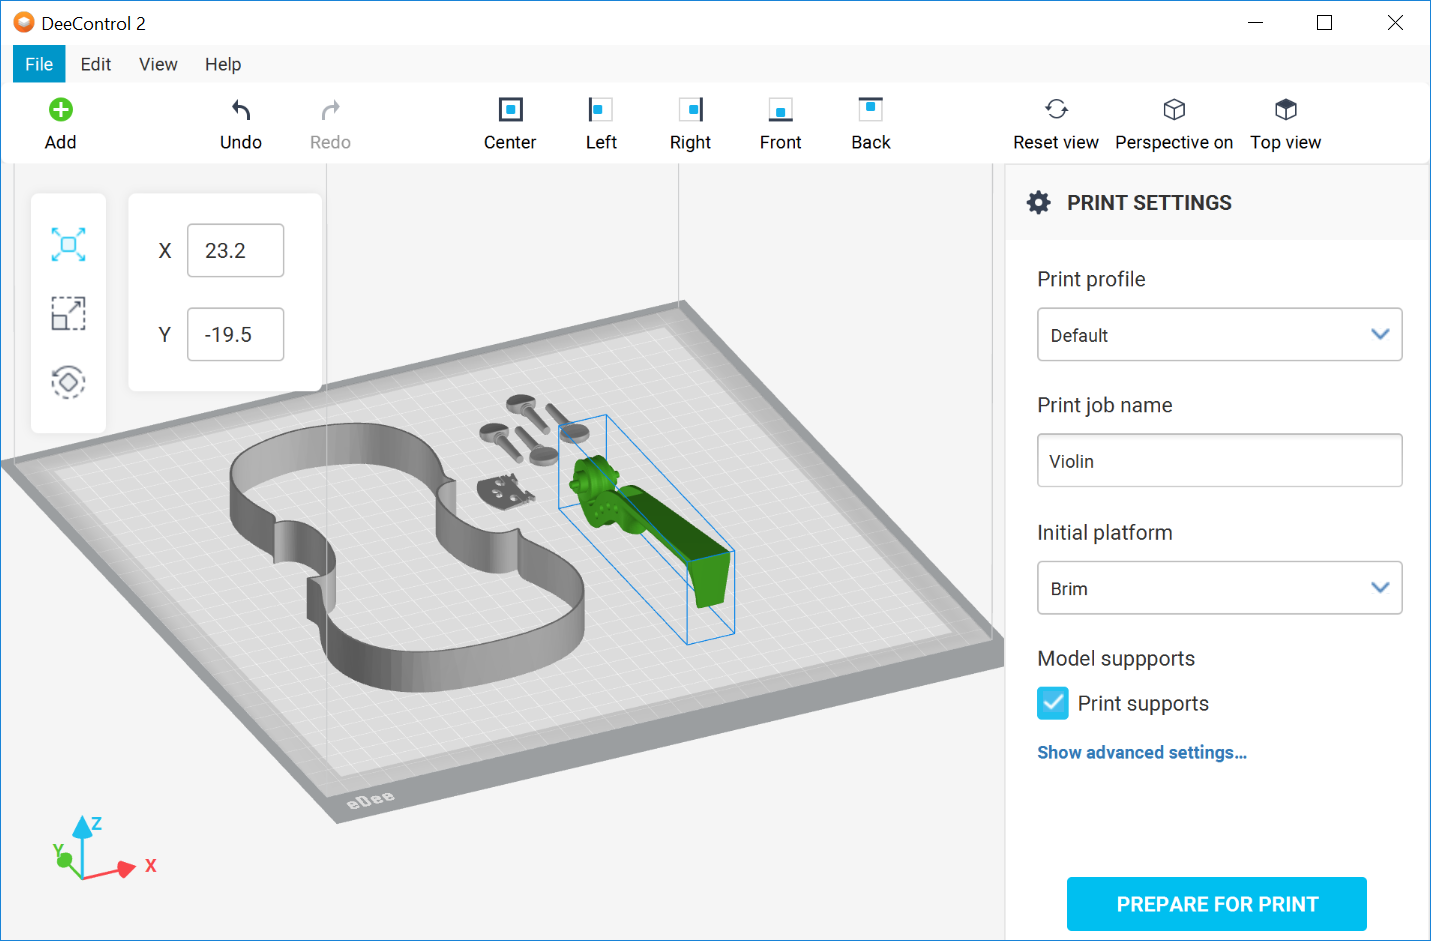Show advanced settings link

(1142, 753)
